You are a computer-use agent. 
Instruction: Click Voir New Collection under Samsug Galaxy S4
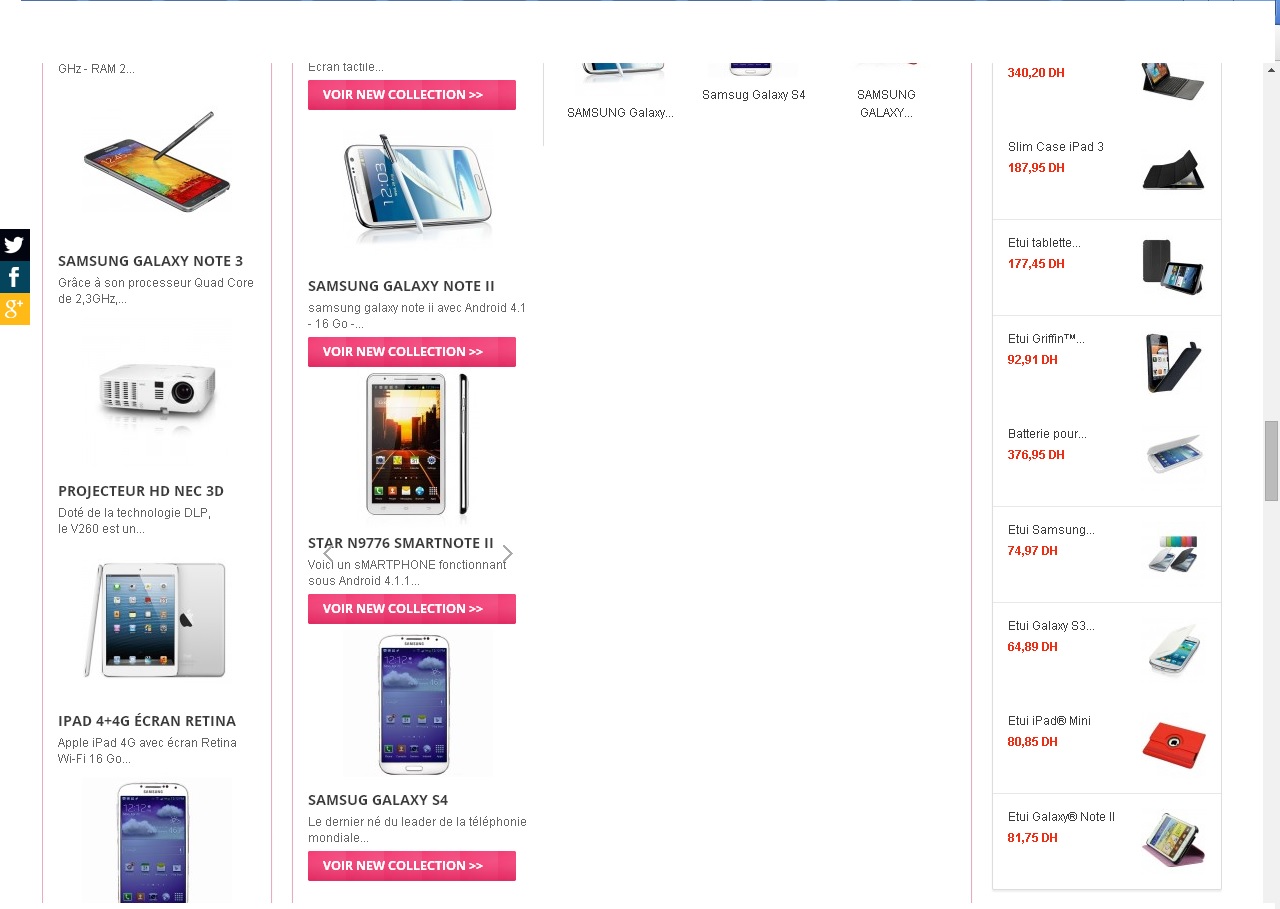tap(412, 866)
